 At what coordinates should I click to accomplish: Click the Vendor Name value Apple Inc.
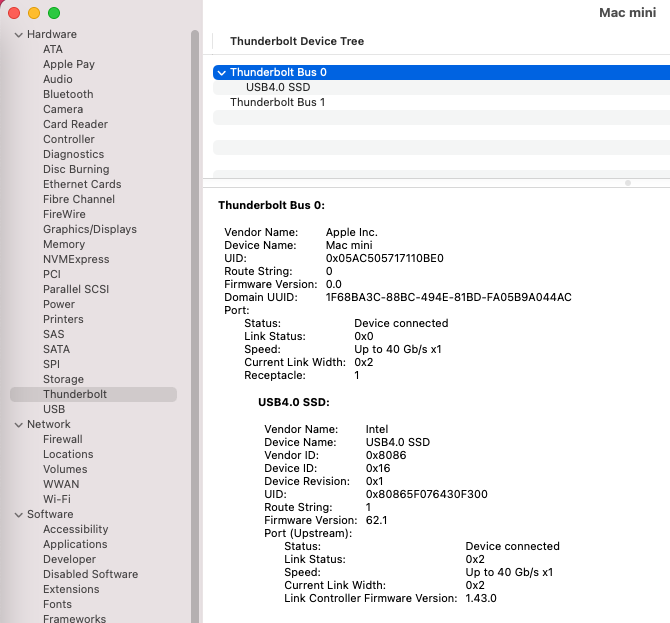point(352,232)
